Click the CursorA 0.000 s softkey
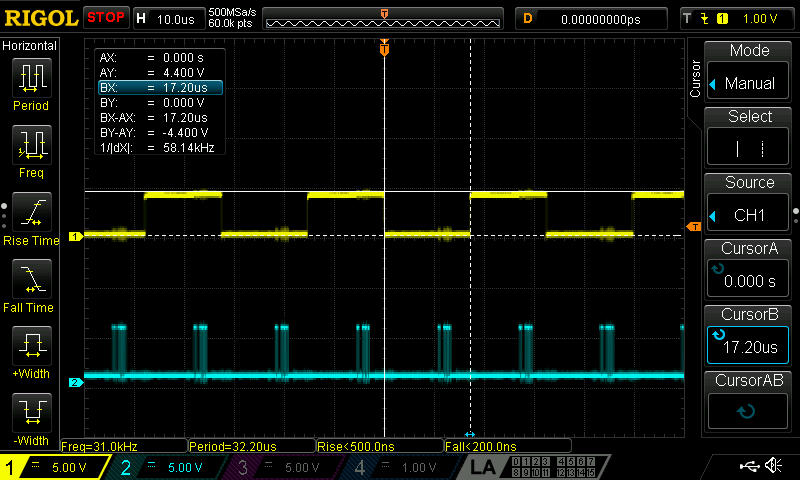 tap(748, 269)
